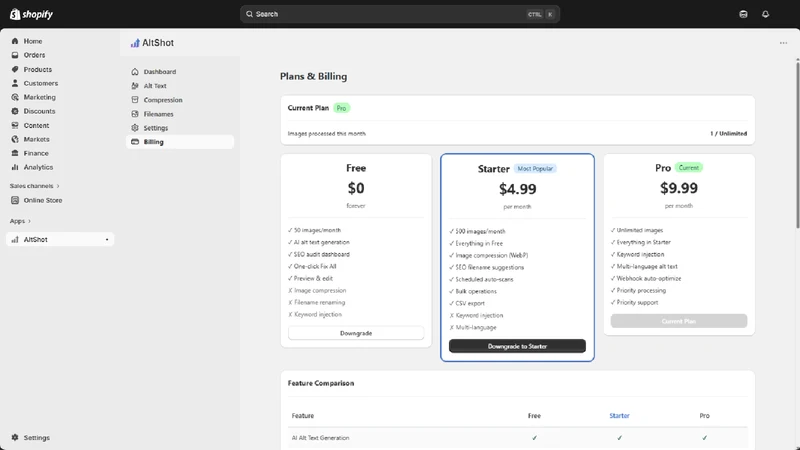
Task: Click the $9.99 Pro price
Action: (679, 188)
